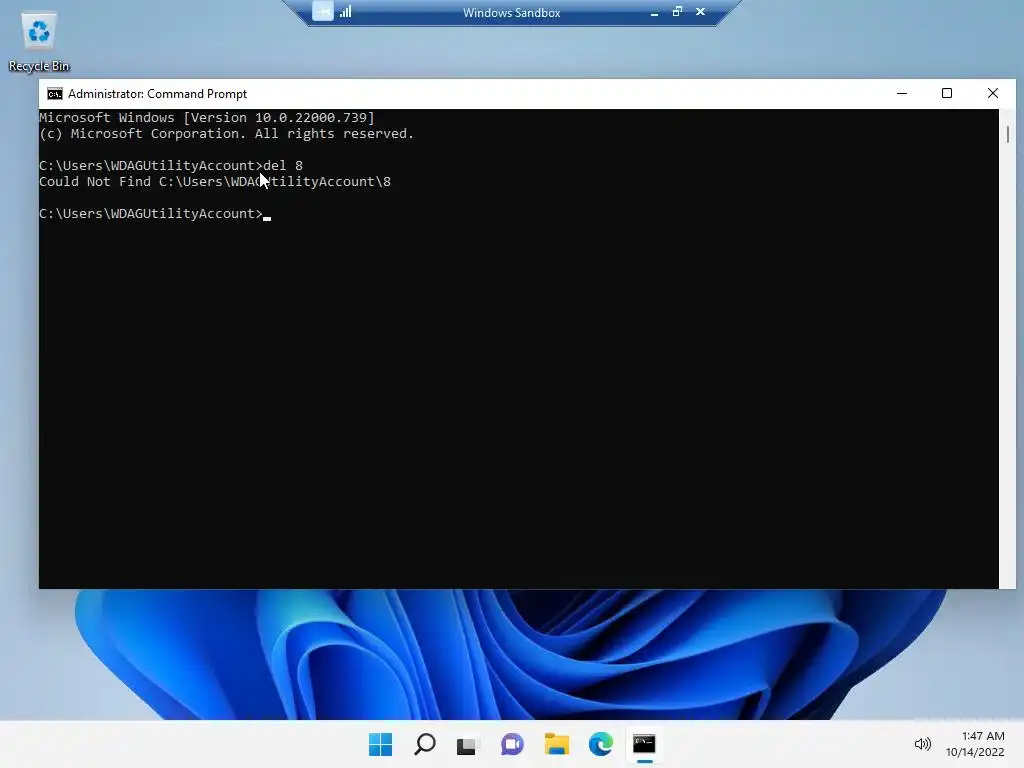Click the 'Windows Sandbox' title label
Viewport: 1024px width, 768px height.
point(511,12)
